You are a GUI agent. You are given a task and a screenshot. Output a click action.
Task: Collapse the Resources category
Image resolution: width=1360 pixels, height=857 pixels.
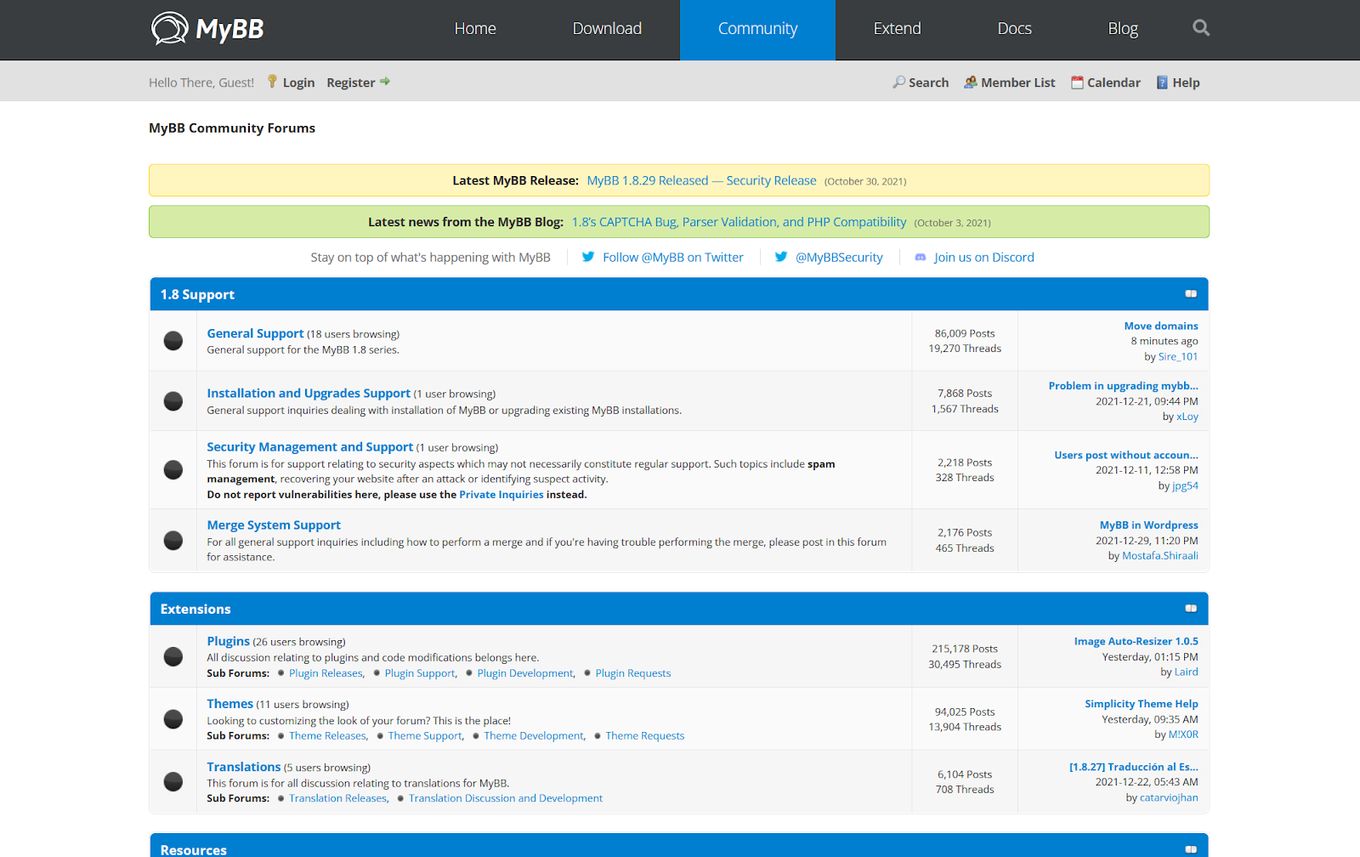[1191, 849]
